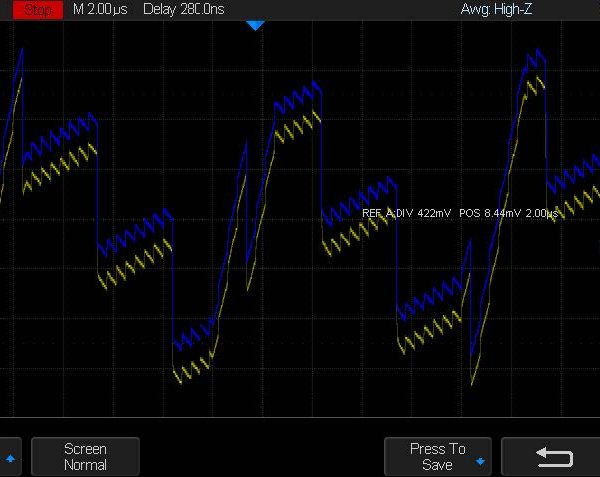Click the REF A DIV 422mV label
This screenshot has width=600, height=477.
click(x=406, y=213)
